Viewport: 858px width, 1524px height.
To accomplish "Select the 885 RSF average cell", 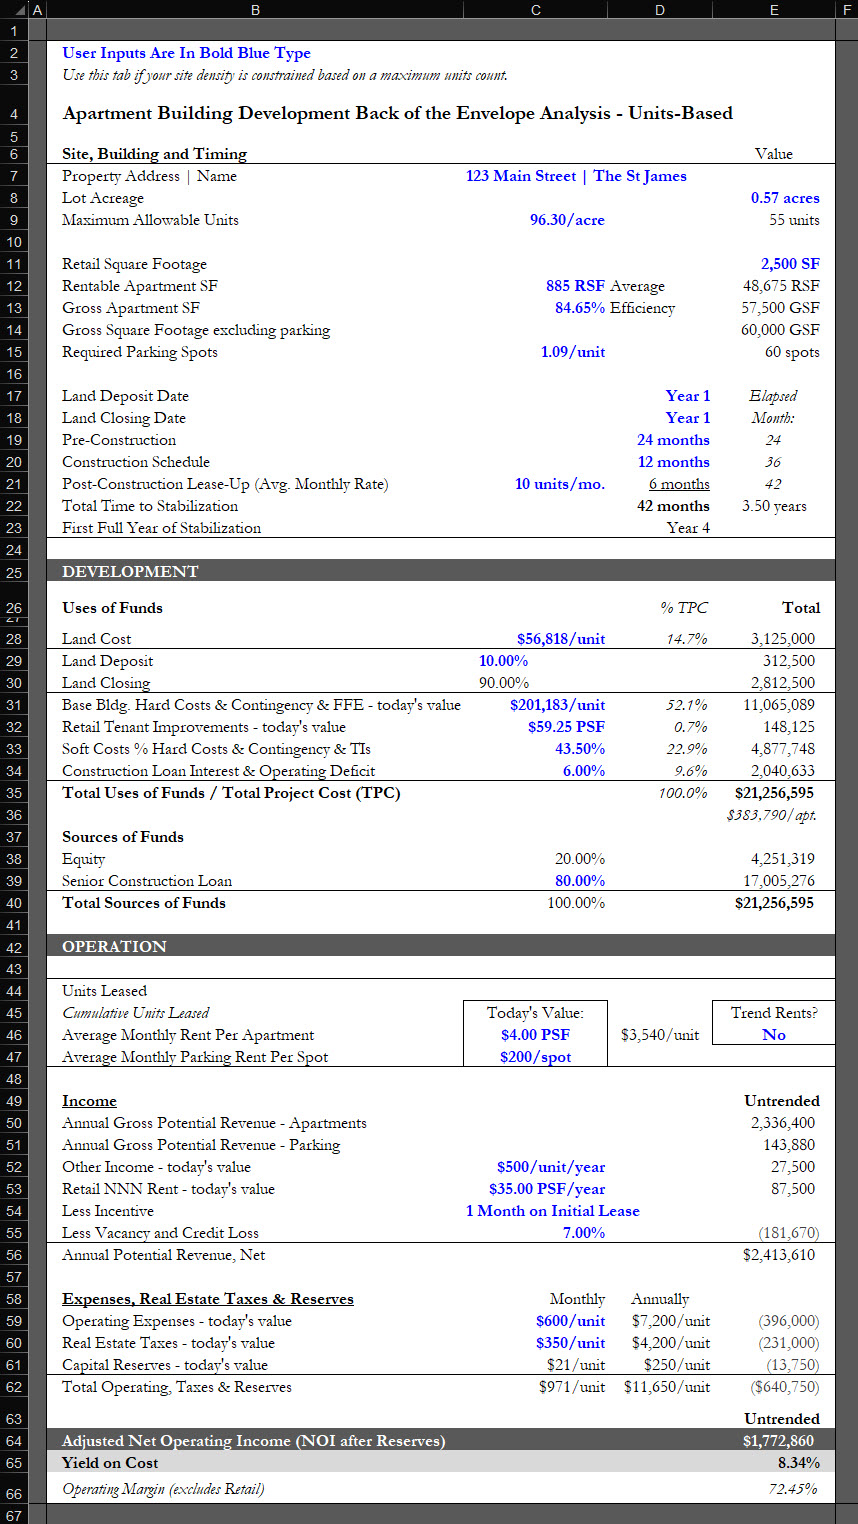I will (575, 286).
